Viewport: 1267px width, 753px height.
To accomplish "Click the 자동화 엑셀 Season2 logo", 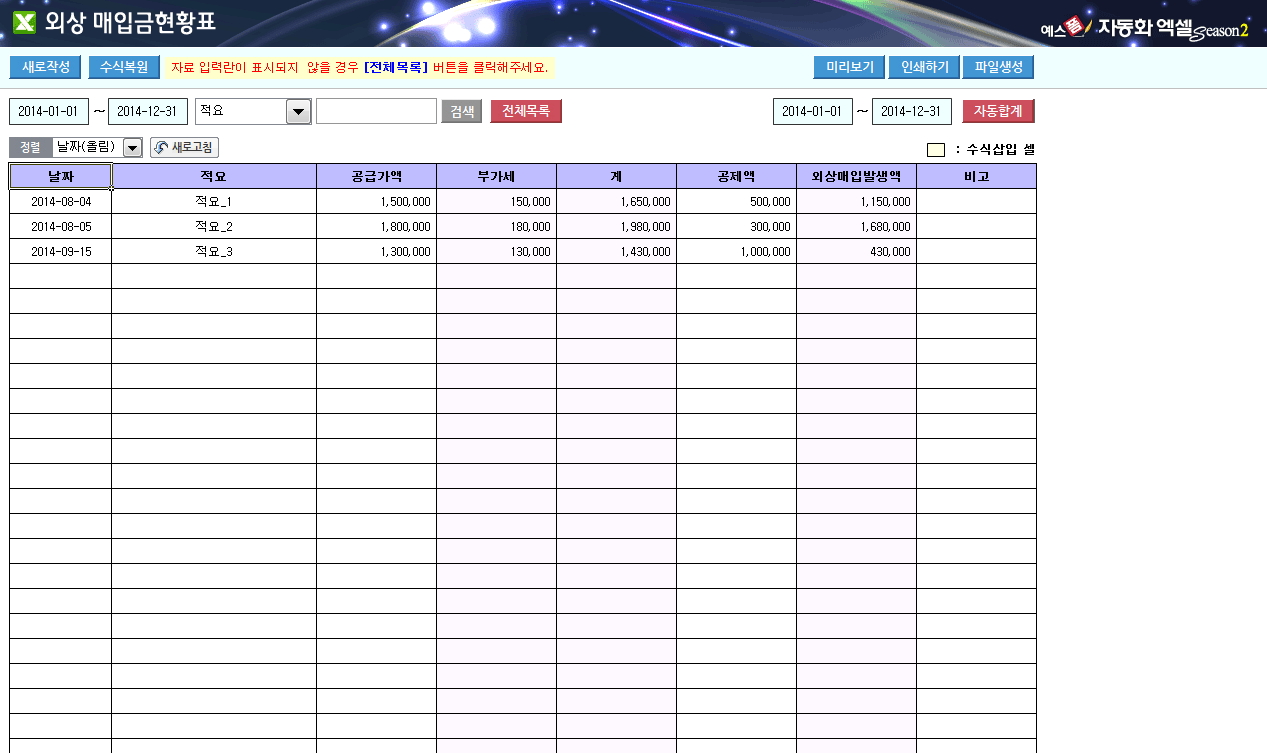I will click(1145, 27).
